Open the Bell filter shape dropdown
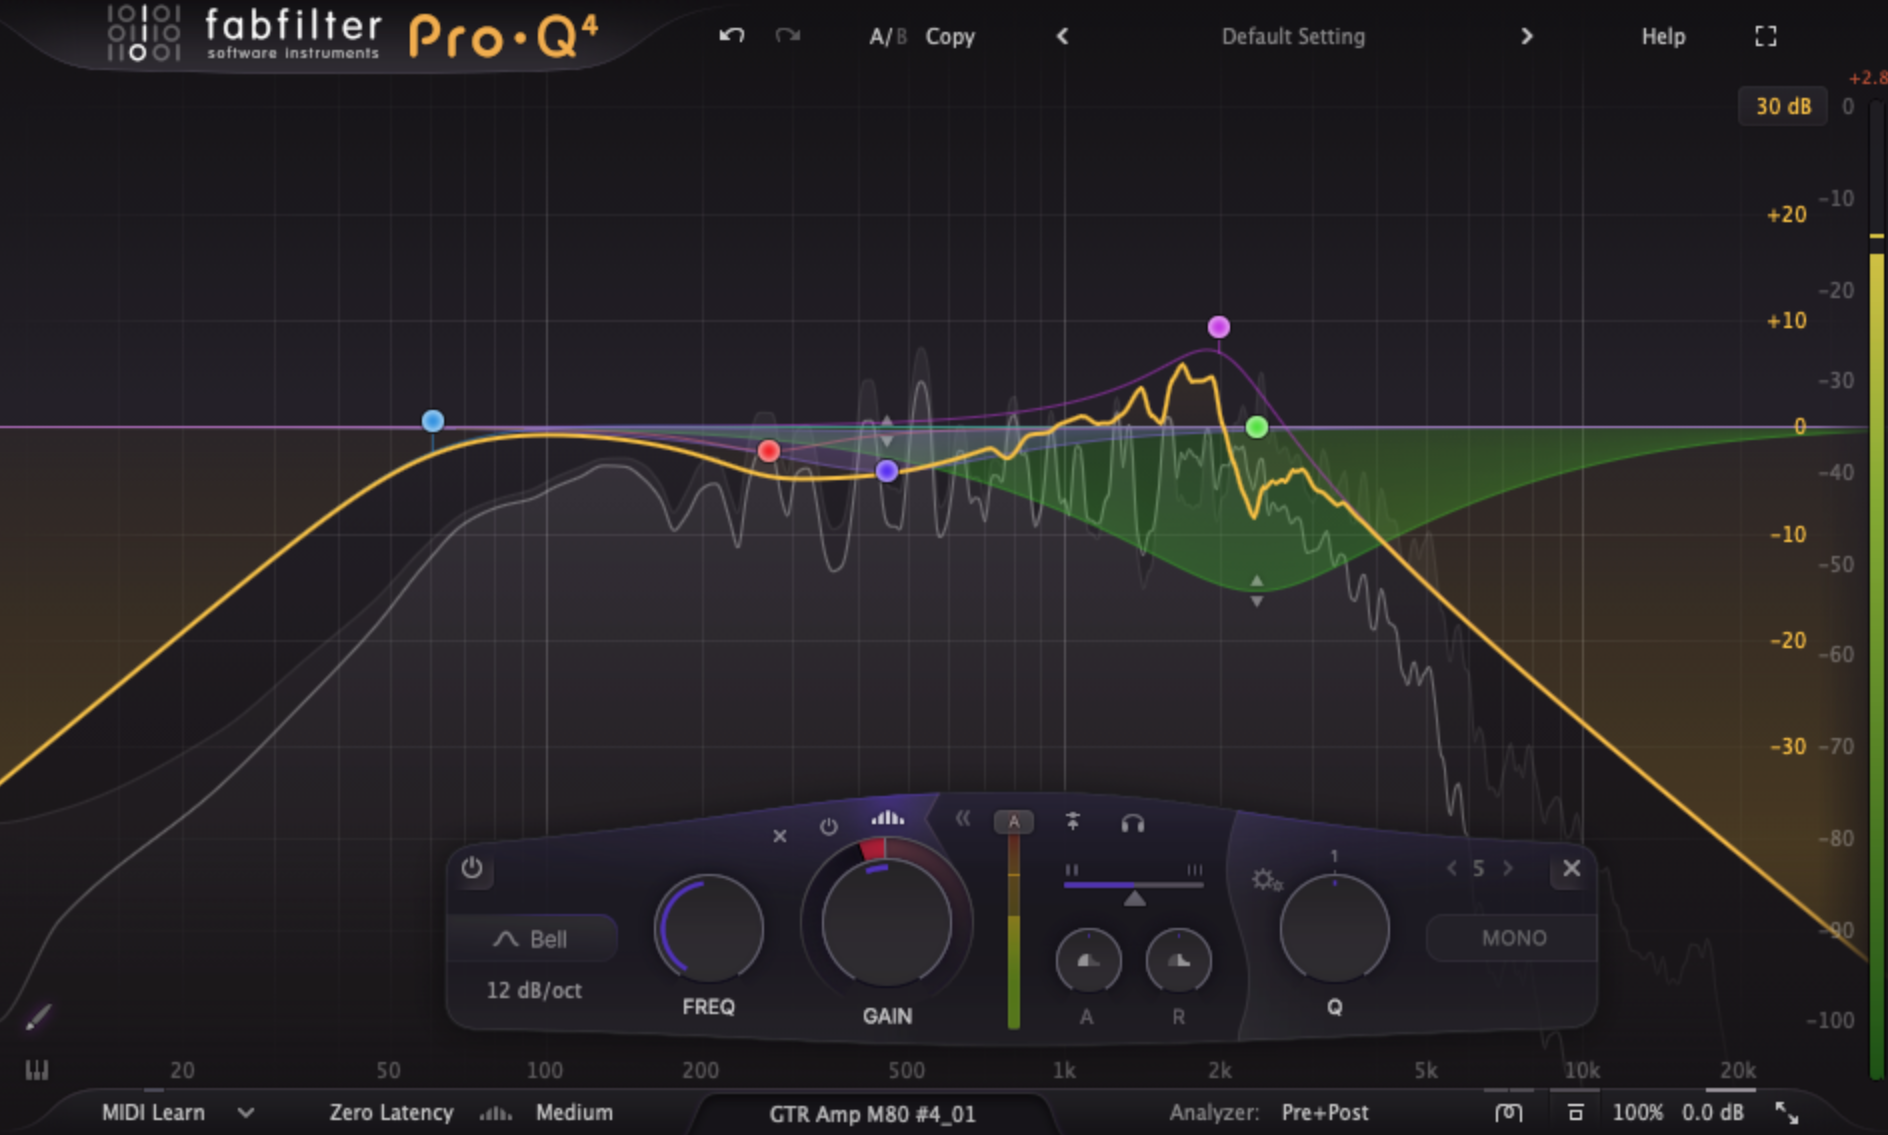The image size is (1888, 1135). (531, 939)
